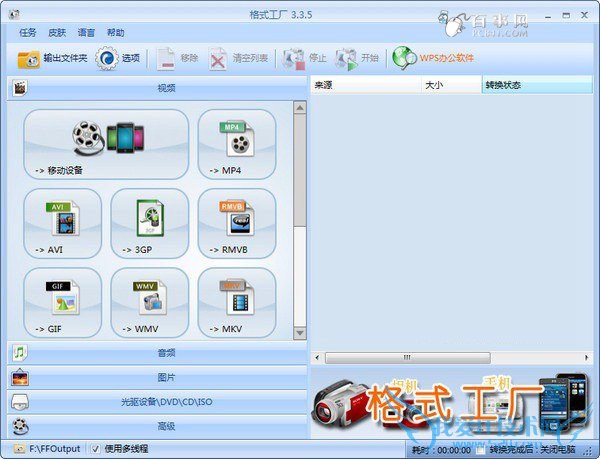Choose the AVI conversion icon
The height and width of the screenshot is (459, 600).
point(63,223)
